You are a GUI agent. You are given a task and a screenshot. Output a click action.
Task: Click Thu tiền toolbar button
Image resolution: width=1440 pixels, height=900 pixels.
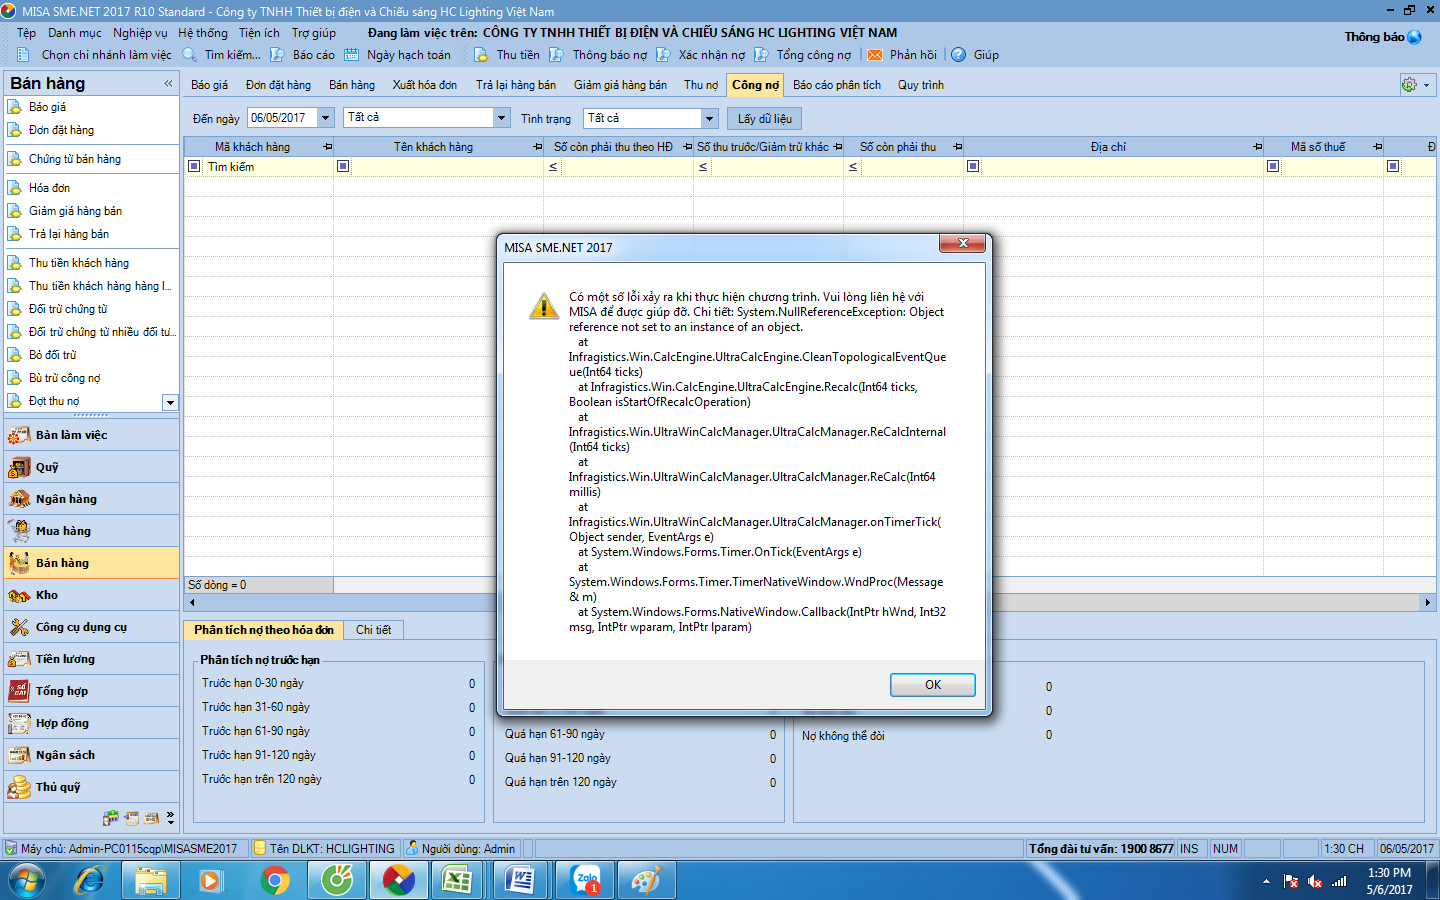pos(507,55)
